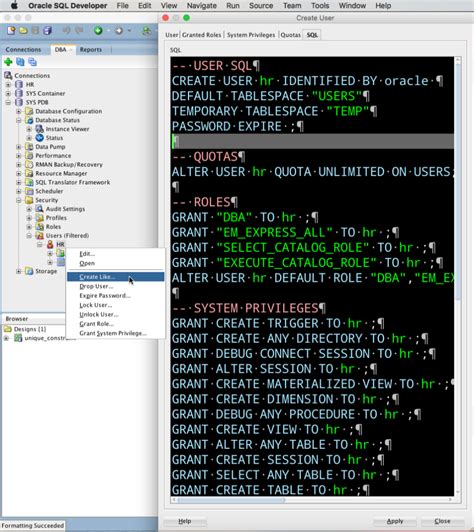Click the RMAN Backup/Recovery icon
Image resolution: width=474 pixels, height=532 pixels.
(x=29, y=165)
